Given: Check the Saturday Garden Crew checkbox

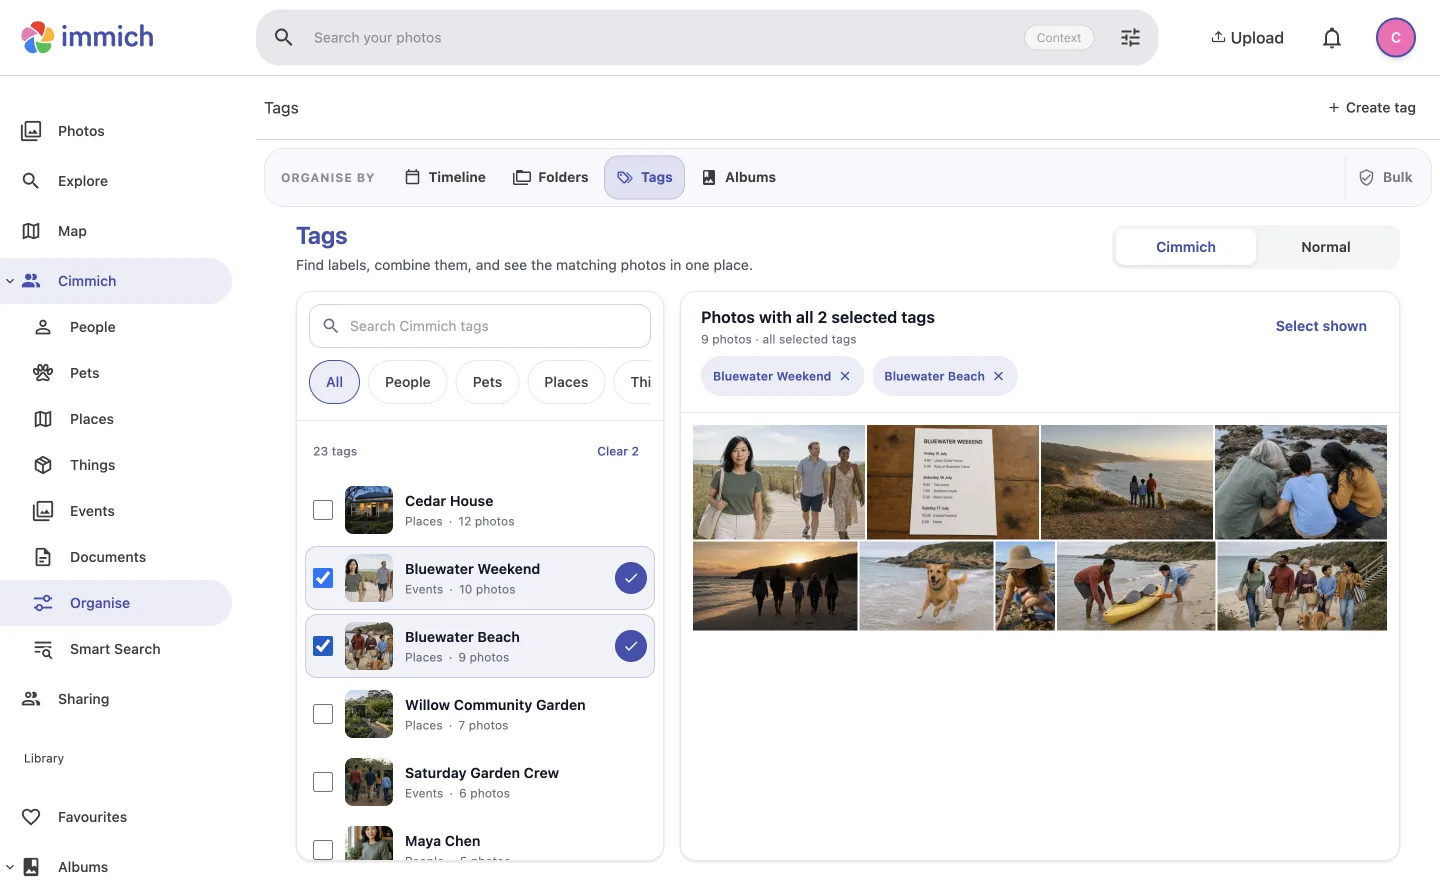Looking at the screenshot, I should point(323,782).
